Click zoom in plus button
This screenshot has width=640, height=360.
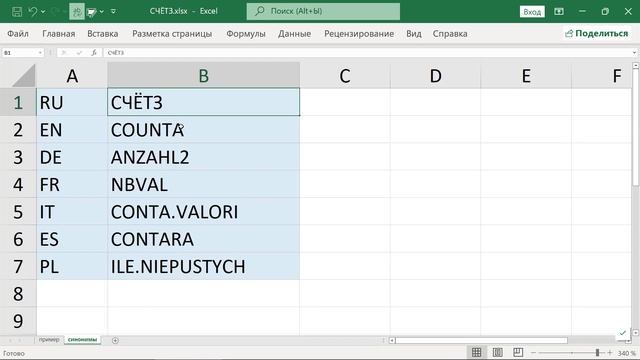pos(610,353)
